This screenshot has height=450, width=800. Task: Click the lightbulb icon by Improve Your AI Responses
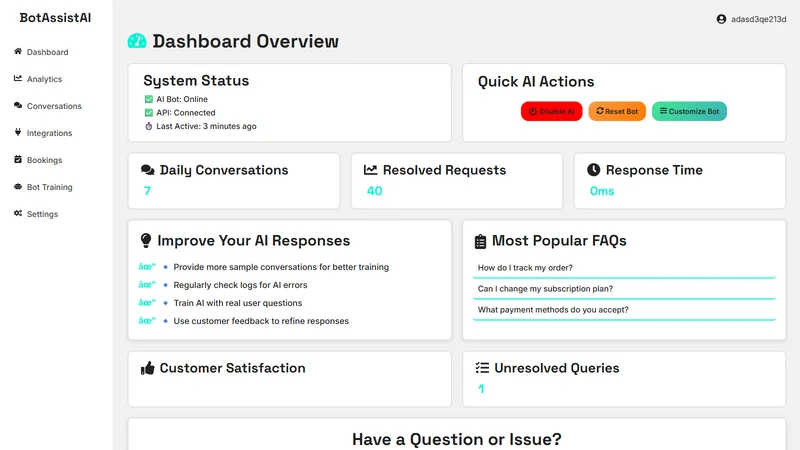tap(146, 240)
